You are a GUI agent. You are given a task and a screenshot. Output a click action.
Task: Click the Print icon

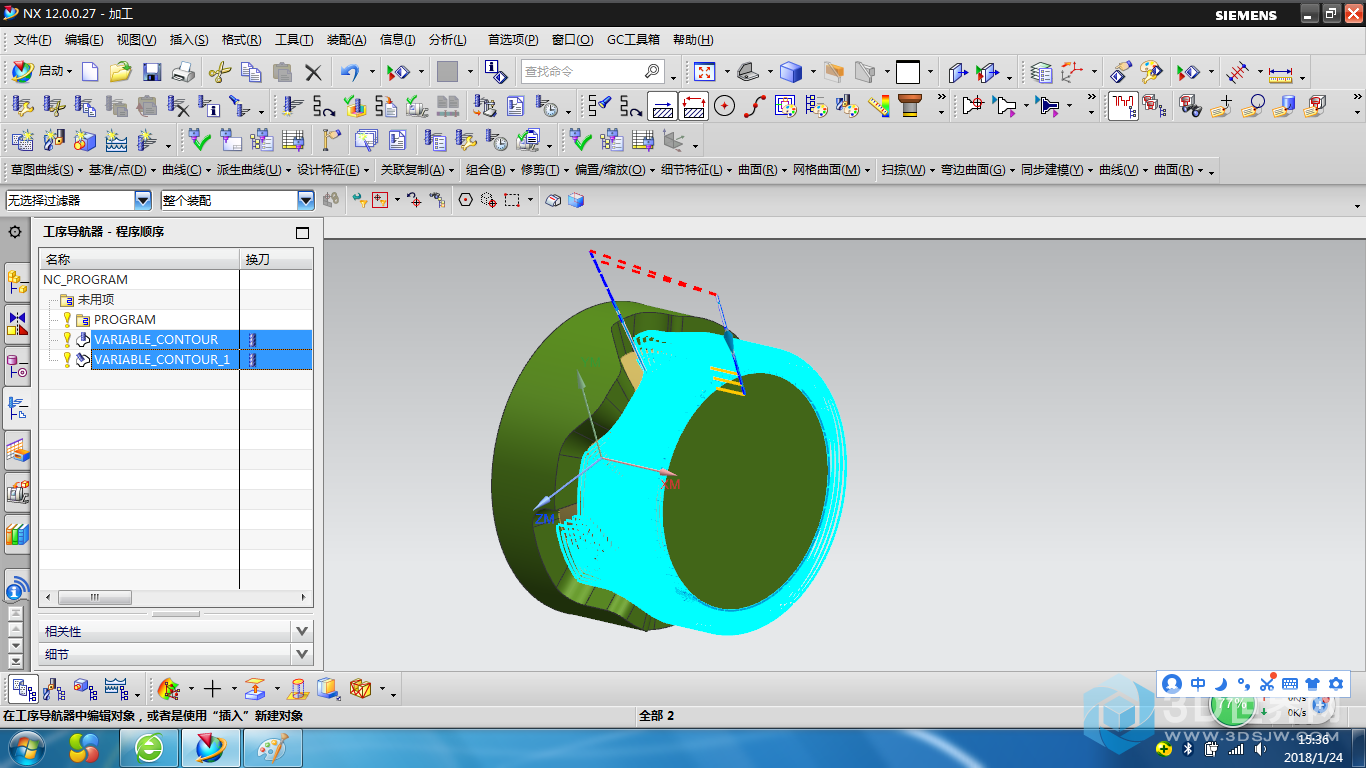point(183,72)
